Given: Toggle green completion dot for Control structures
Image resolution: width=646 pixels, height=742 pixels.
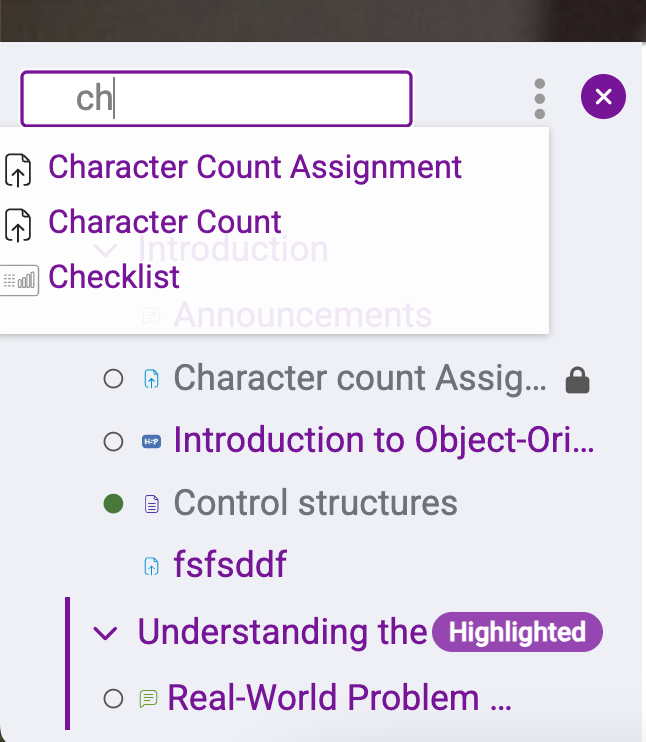Looking at the screenshot, I should coord(114,504).
